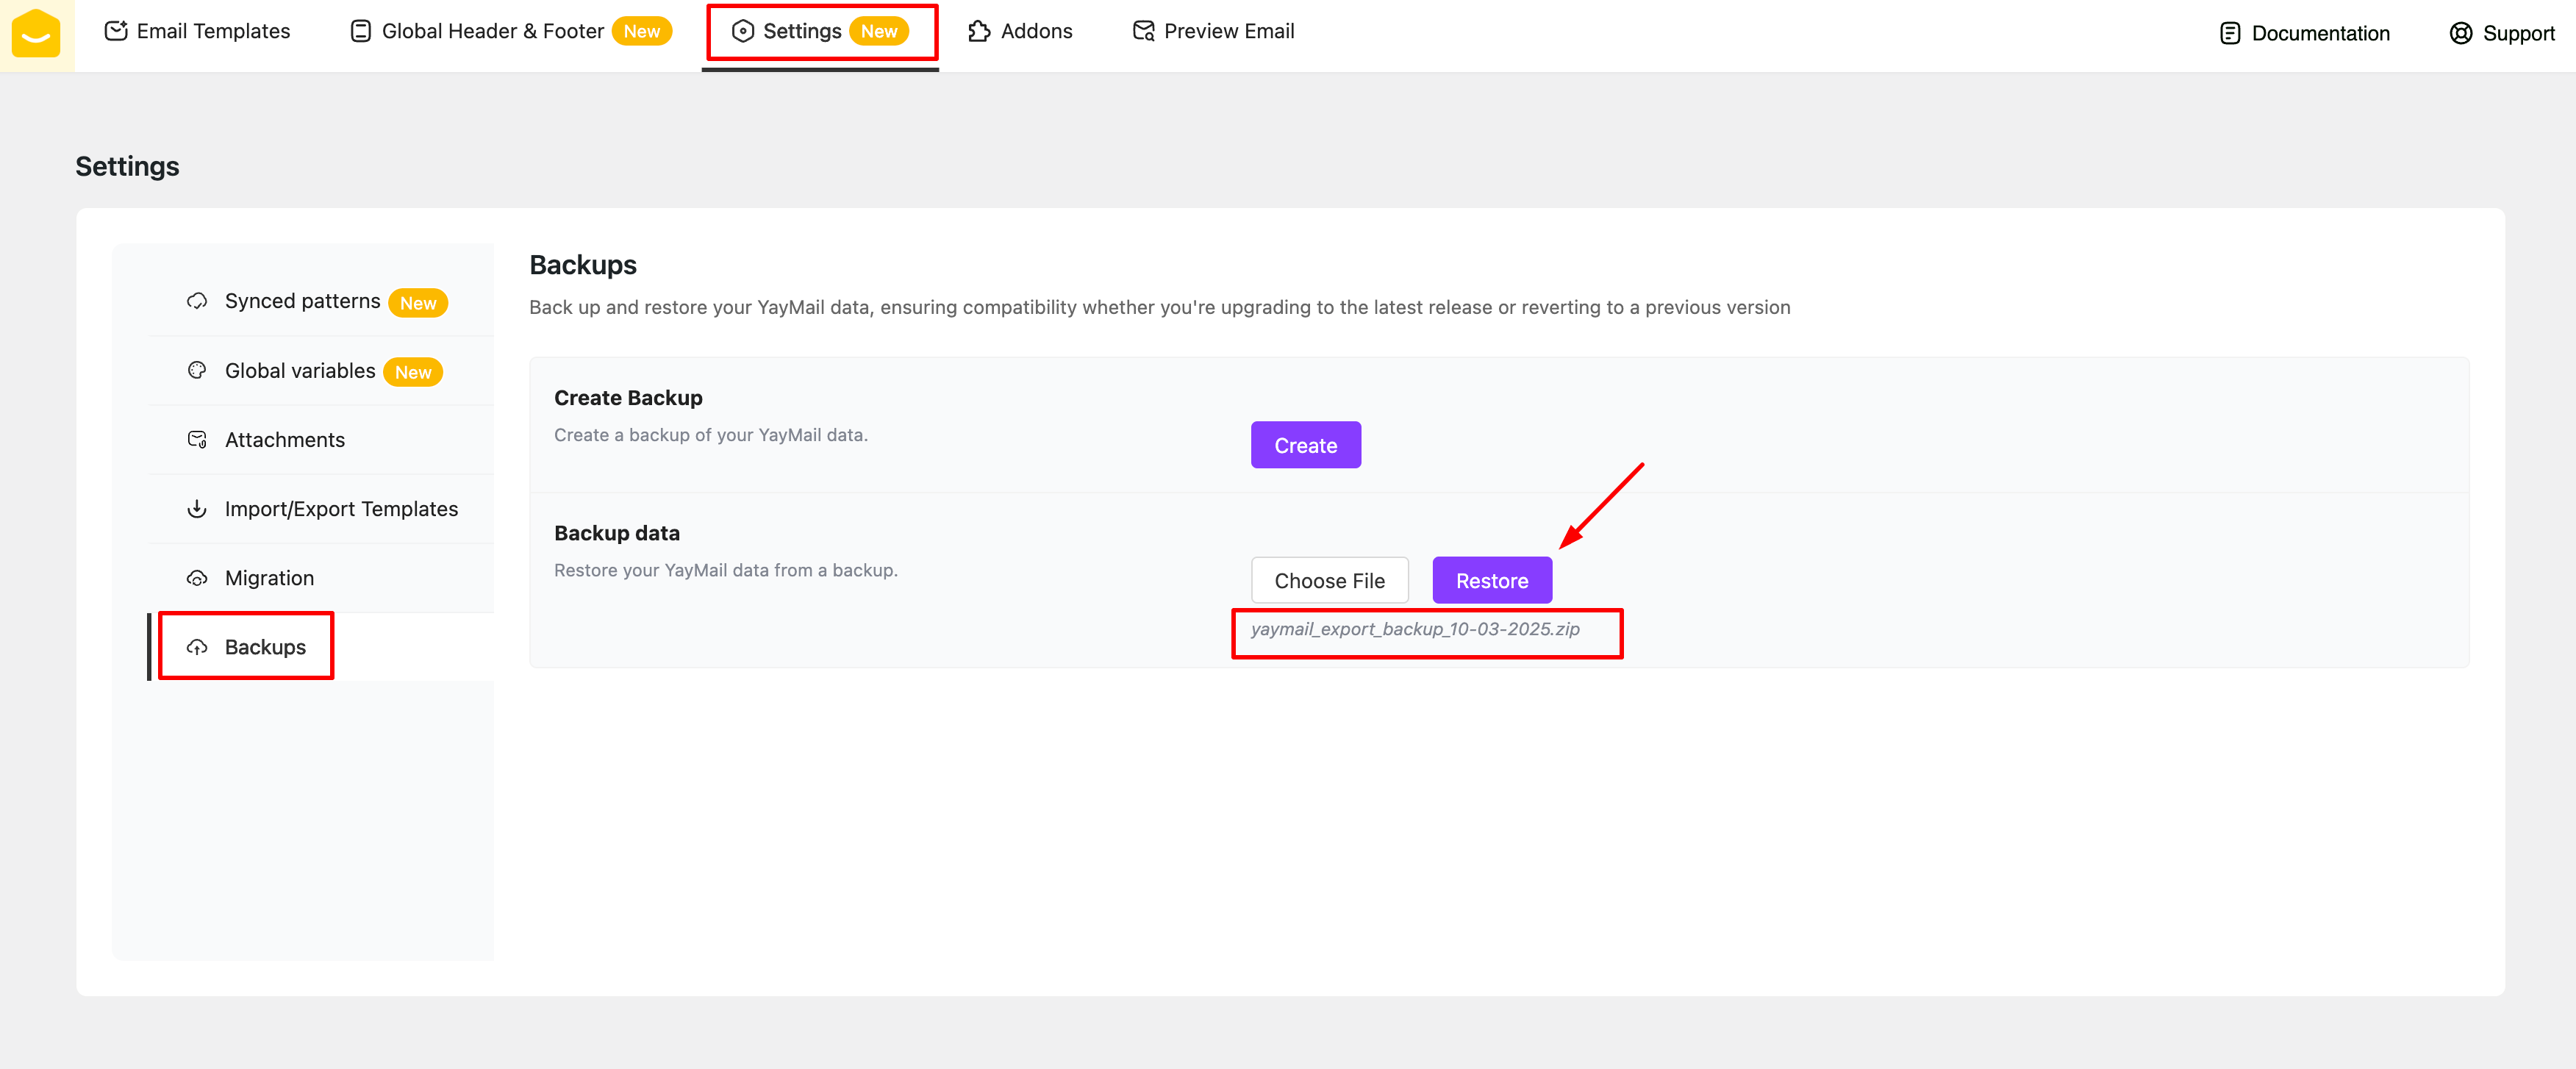This screenshot has width=2576, height=1069.
Task: Click the Global Header & Footer icon
Action: [361, 31]
